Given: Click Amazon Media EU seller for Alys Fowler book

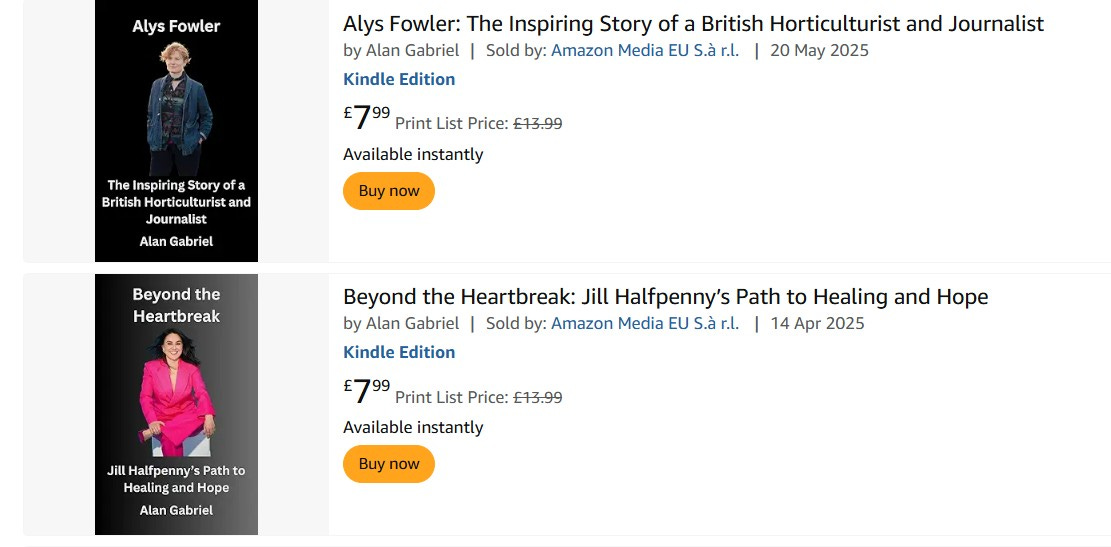Looking at the screenshot, I should 645,50.
